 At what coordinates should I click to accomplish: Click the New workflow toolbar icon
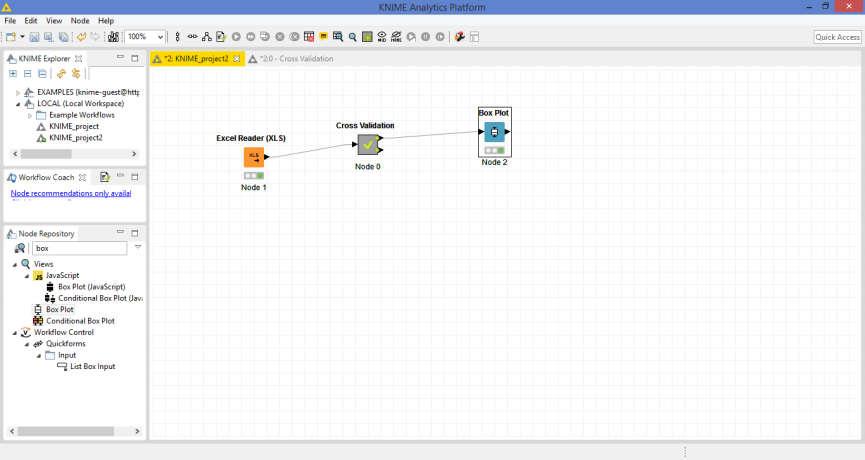pos(10,37)
